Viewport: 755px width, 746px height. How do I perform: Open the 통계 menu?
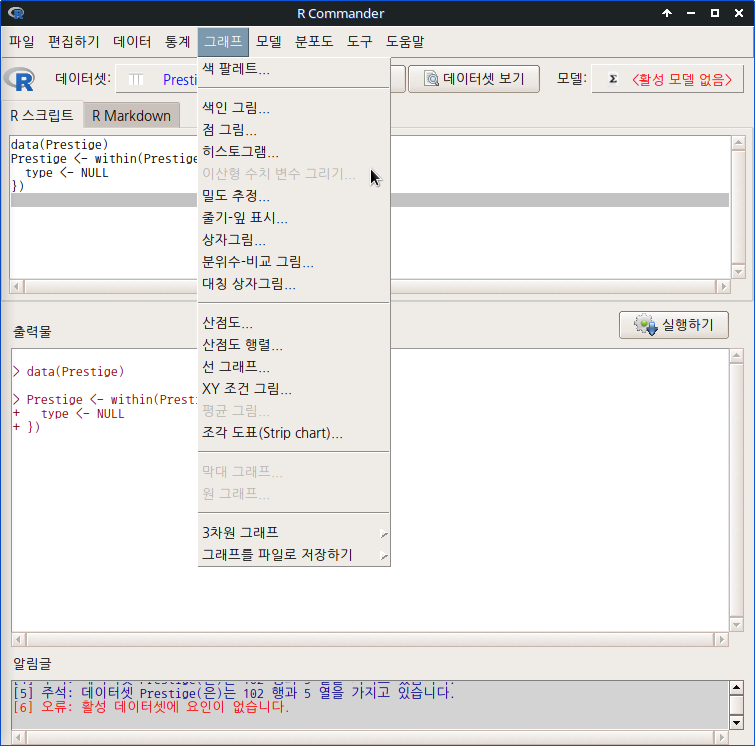[178, 41]
